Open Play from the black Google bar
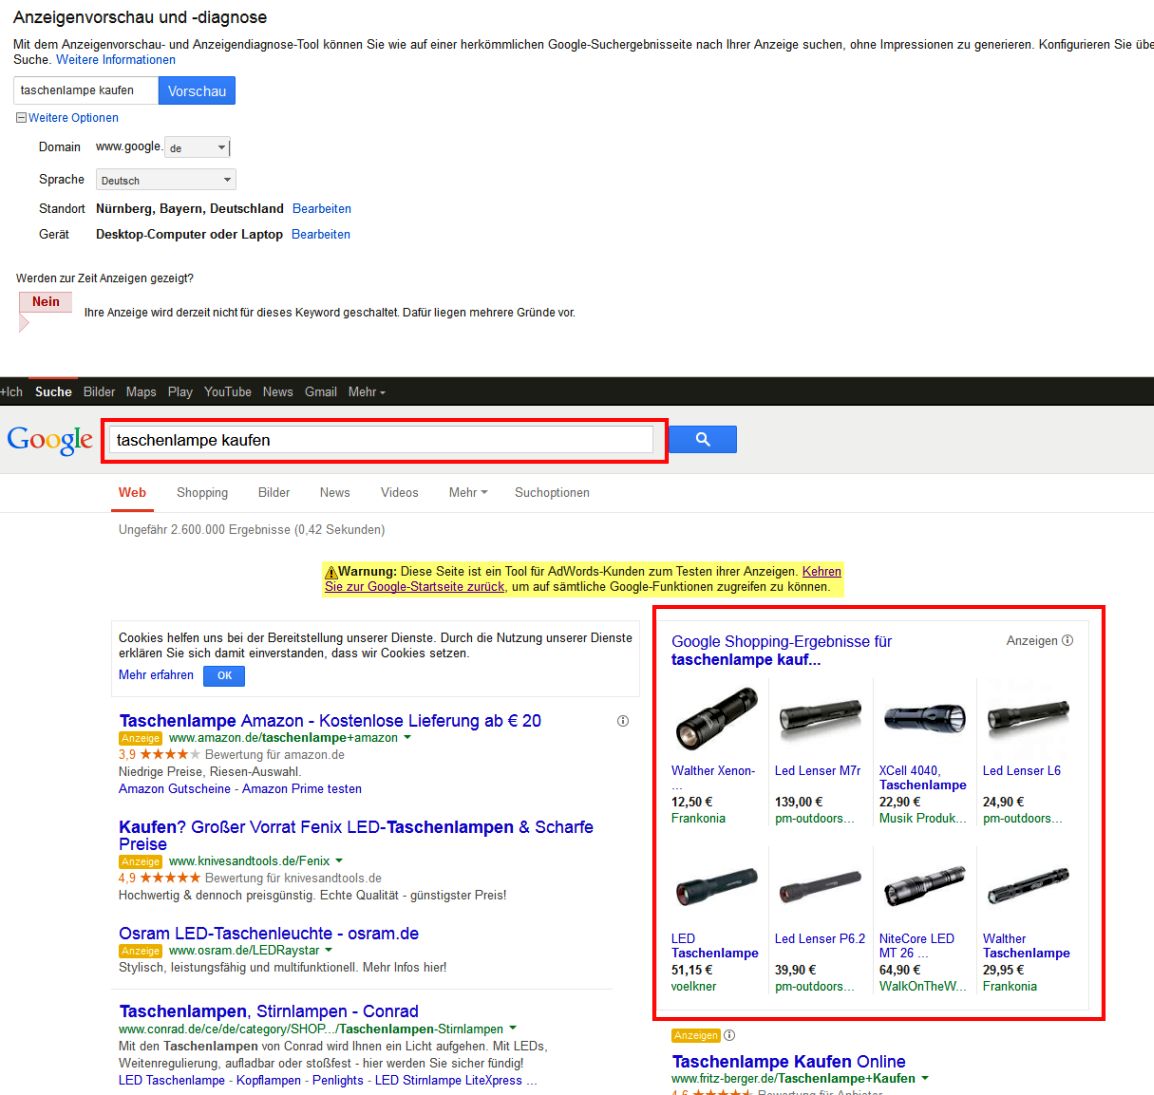 [180, 392]
